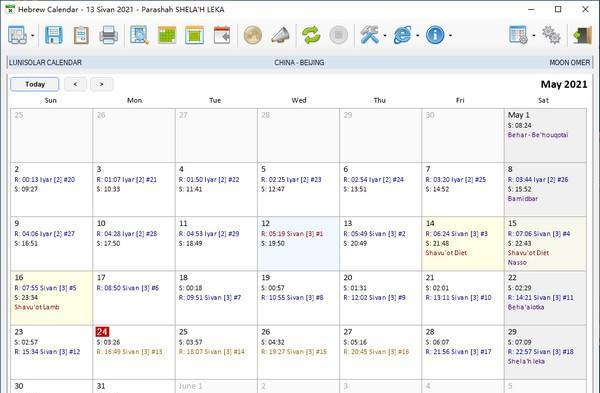Open the search calendar icon

pyautogui.click(x=139, y=35)
